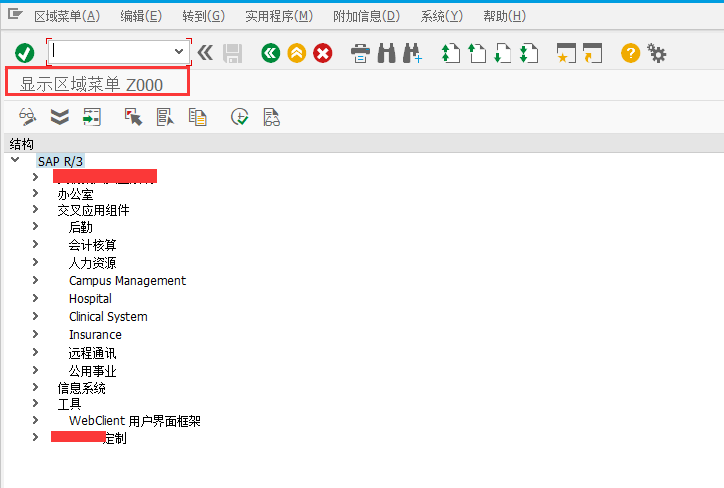Expand the Campus Management node

[x=35, y=280]
